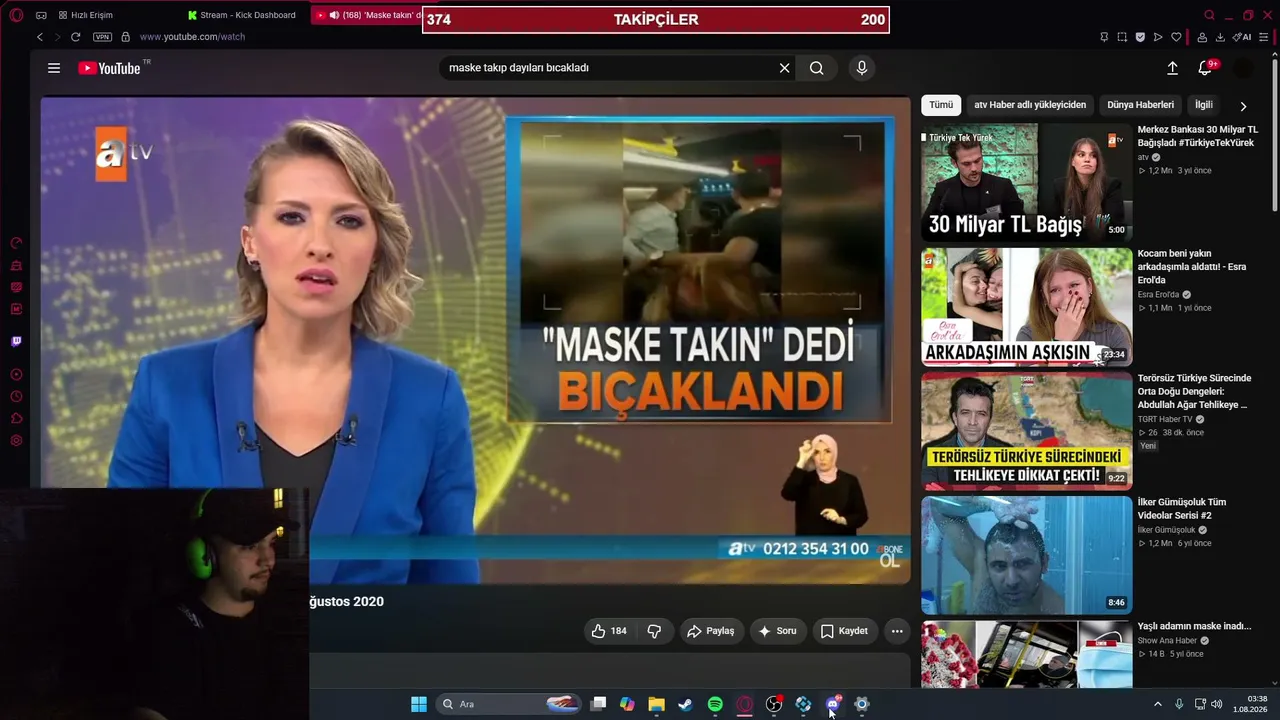Open Discord from the taskbar

coord(833,704)
